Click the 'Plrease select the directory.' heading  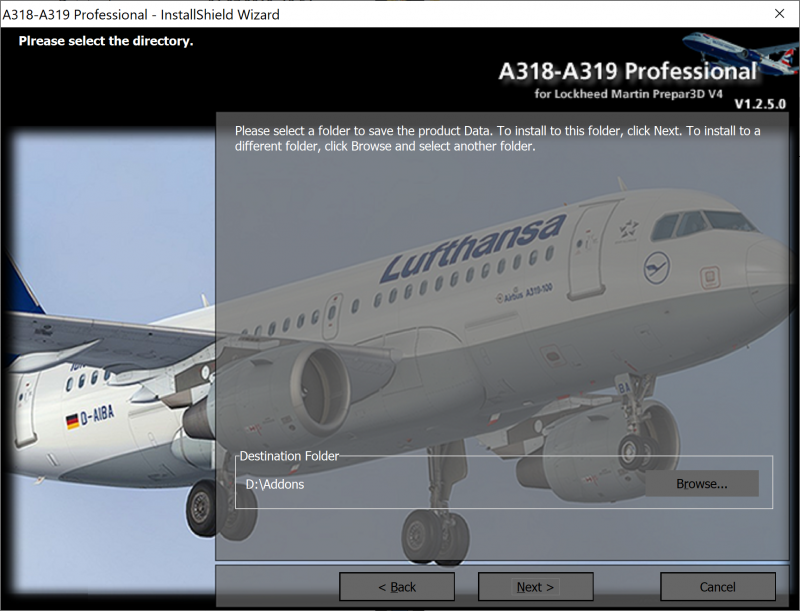[106, 41]
